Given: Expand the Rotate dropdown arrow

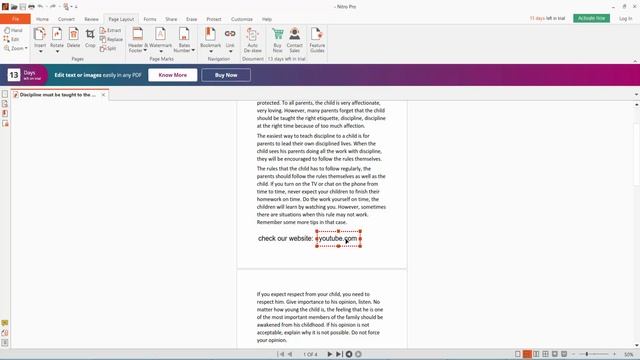Looking at the screenshot, I should pos(57,51).
